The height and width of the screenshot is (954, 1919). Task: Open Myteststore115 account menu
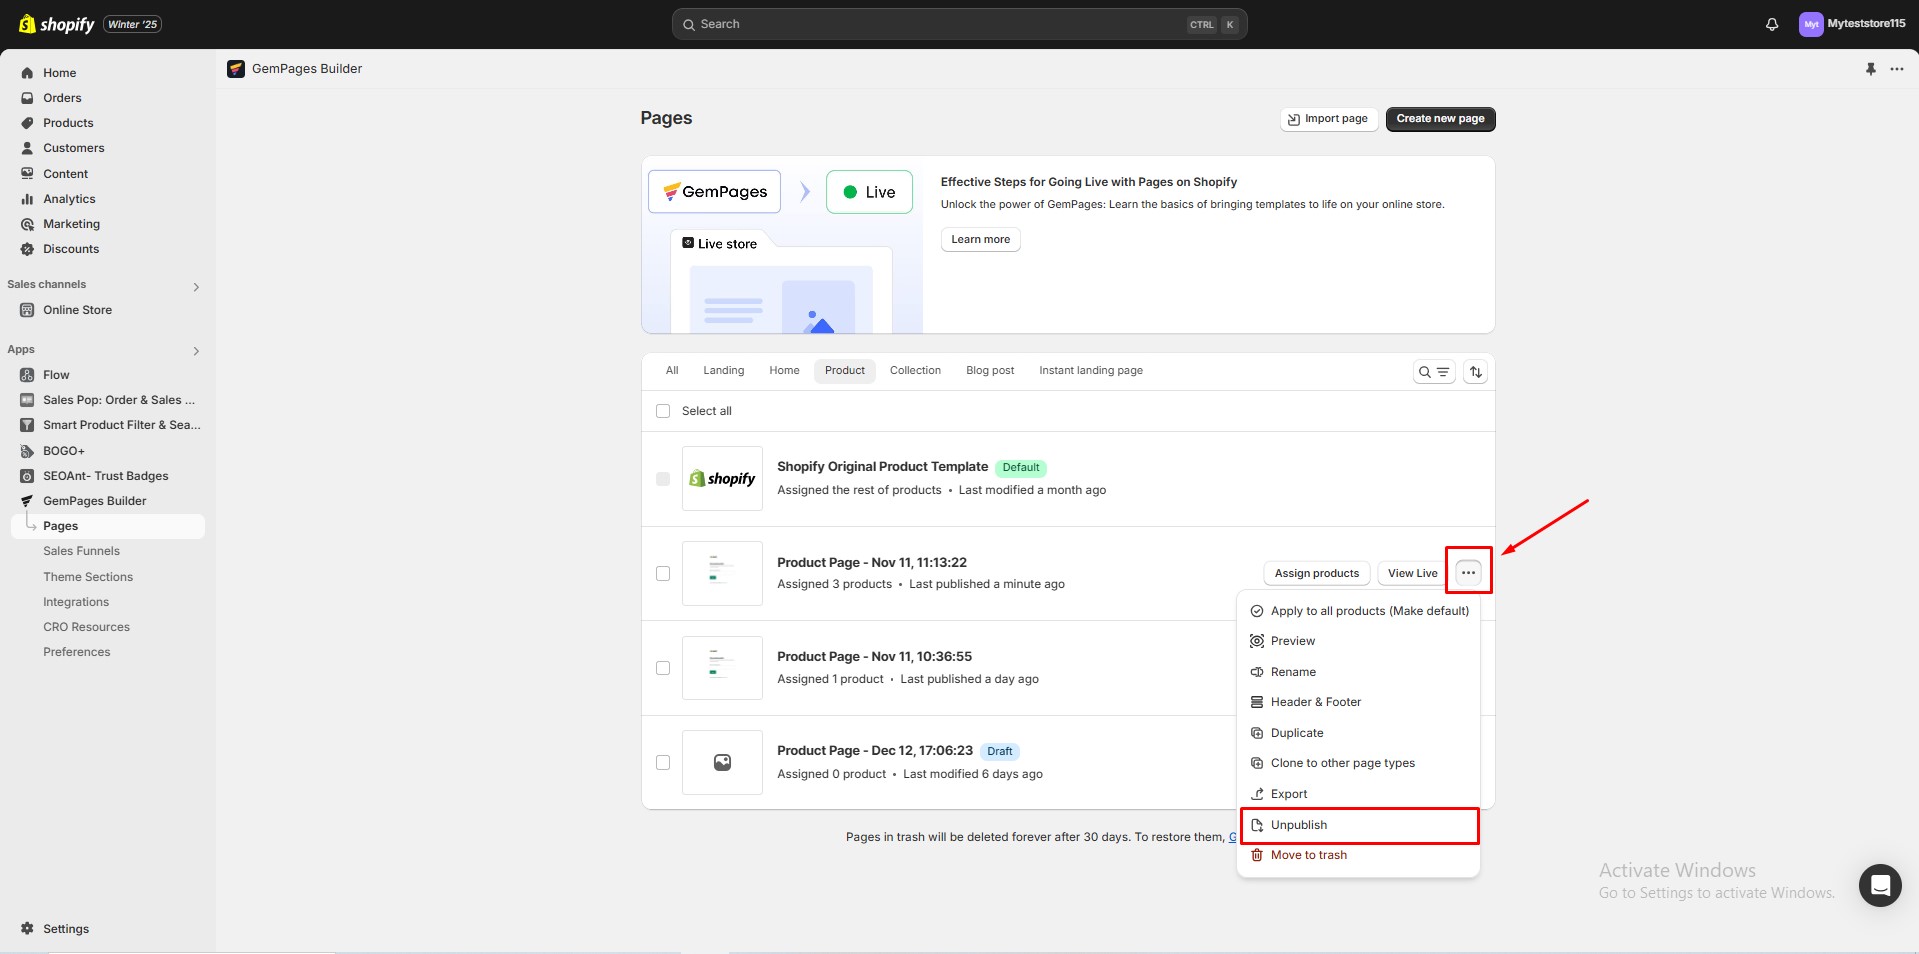point(1851,24)
